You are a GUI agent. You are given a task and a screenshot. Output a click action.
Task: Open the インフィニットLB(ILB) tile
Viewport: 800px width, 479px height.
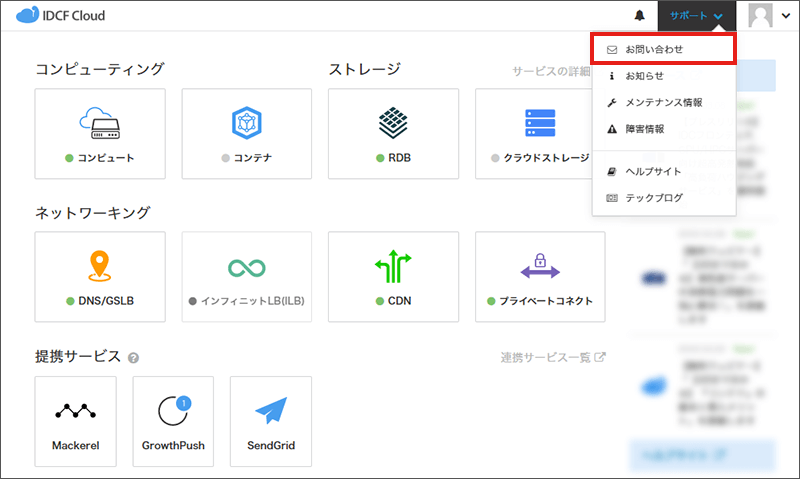pyautogui.click(x=246, y=277)
